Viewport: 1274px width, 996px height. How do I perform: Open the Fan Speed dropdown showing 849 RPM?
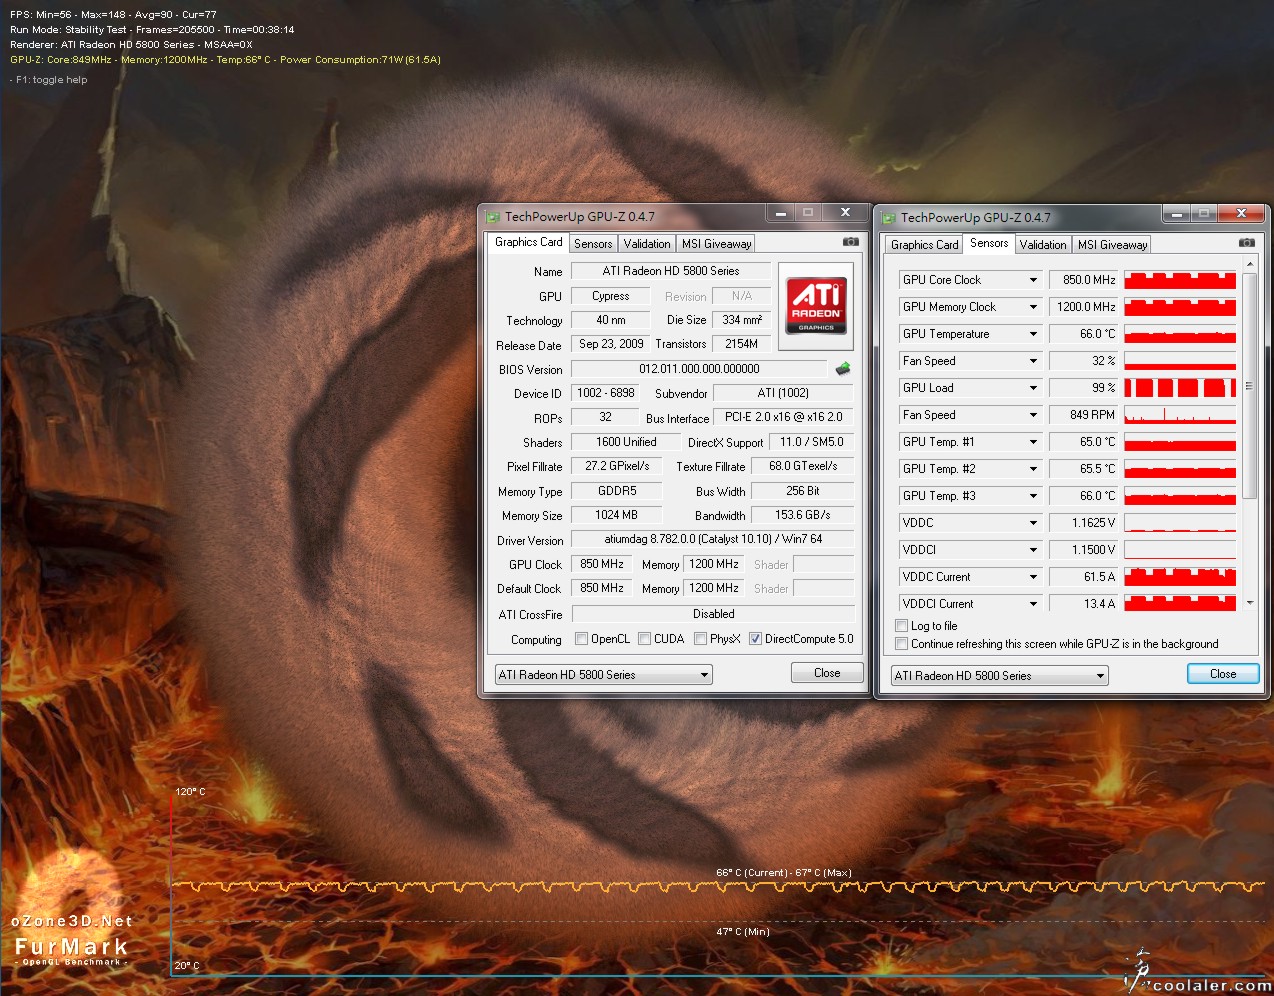[x=1033, y=415]
